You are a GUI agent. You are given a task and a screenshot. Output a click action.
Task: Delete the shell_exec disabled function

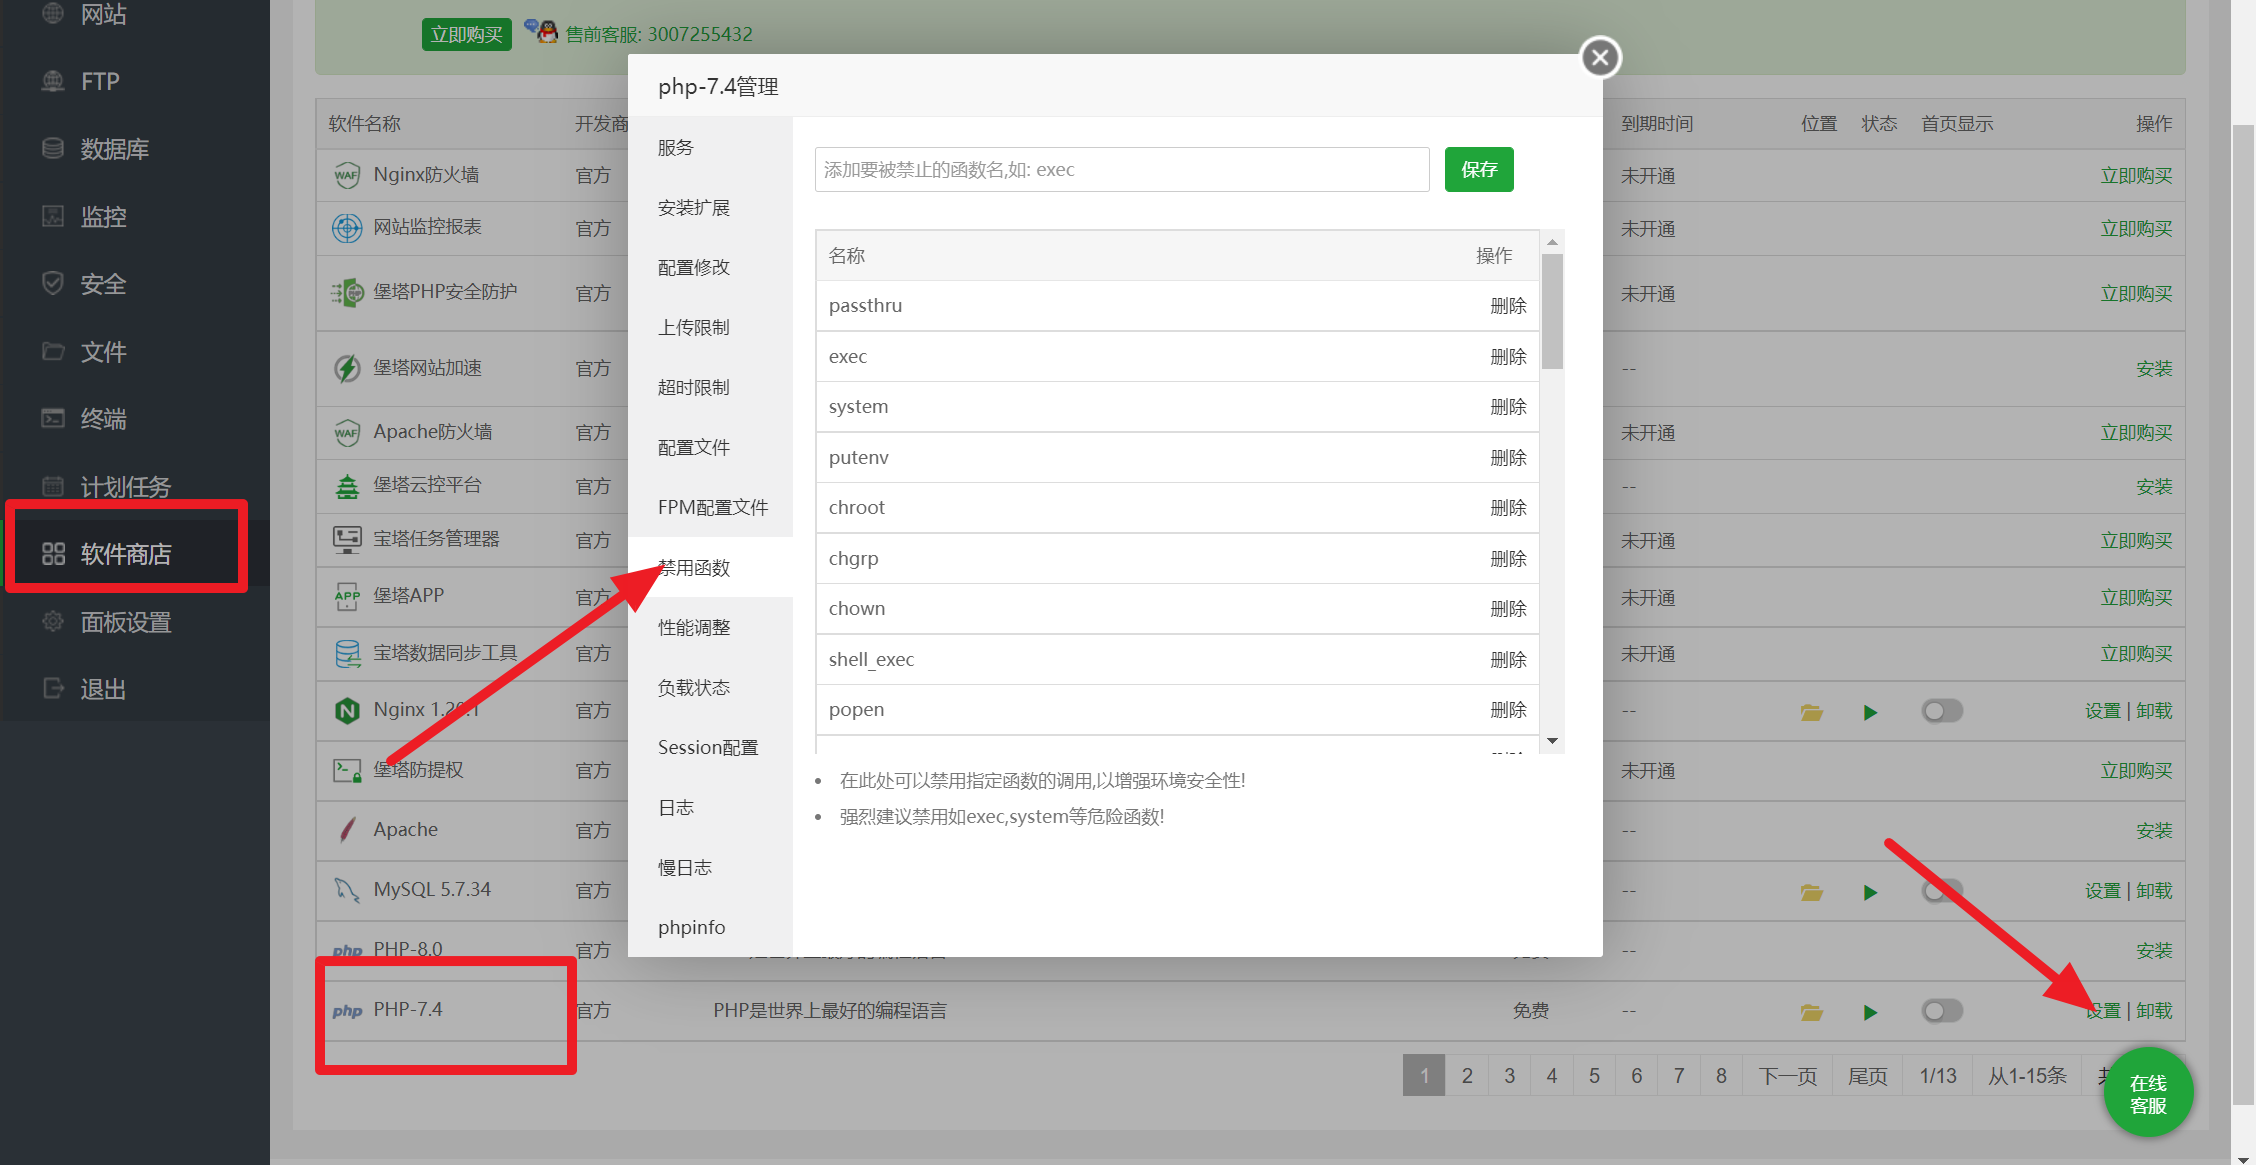coord(1507,660)
